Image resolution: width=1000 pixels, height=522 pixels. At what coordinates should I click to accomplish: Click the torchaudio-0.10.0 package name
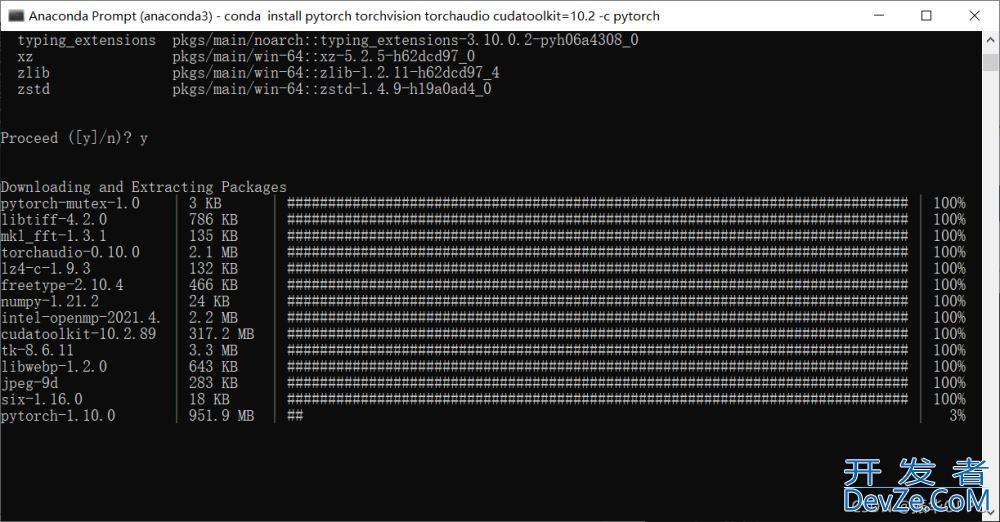[70, 252]
